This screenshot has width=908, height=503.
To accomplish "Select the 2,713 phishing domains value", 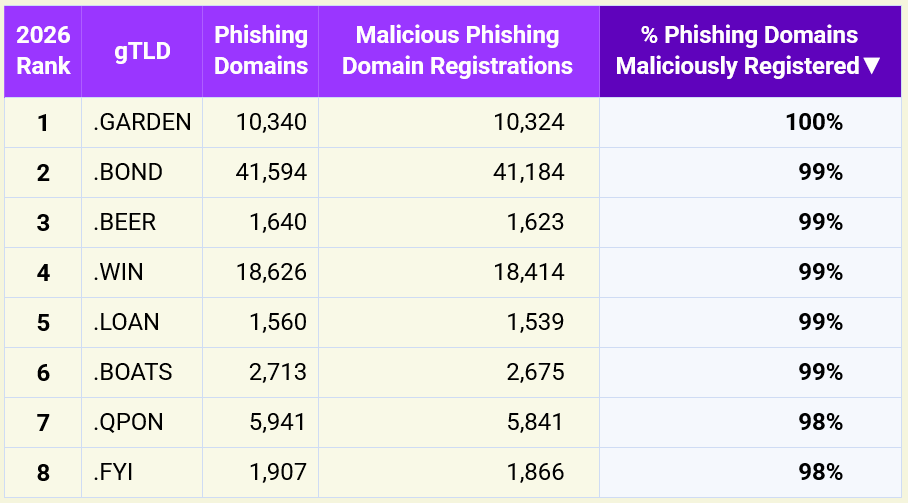I will pos(278,372).
